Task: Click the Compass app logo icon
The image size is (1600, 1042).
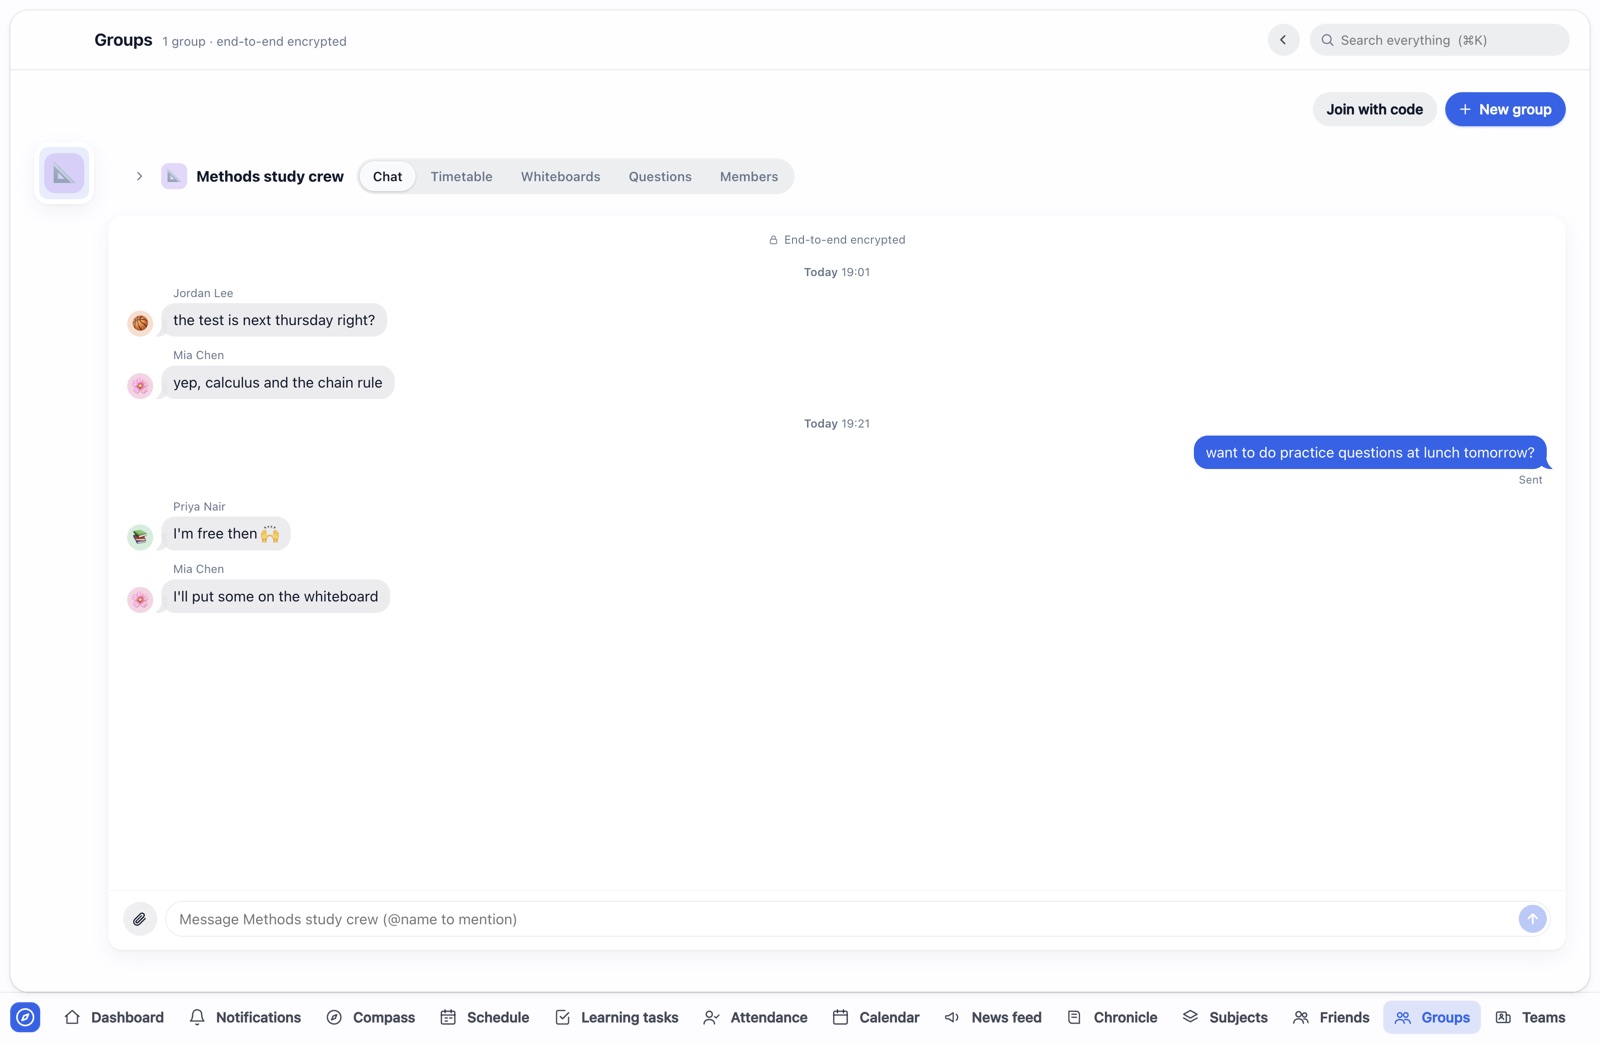Action: [25, 1017]
